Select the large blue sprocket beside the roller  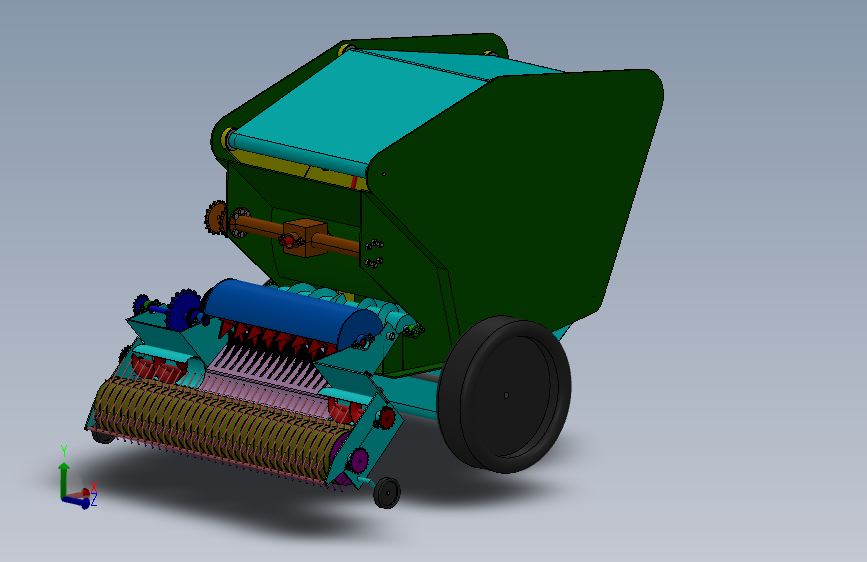[184, 311]
